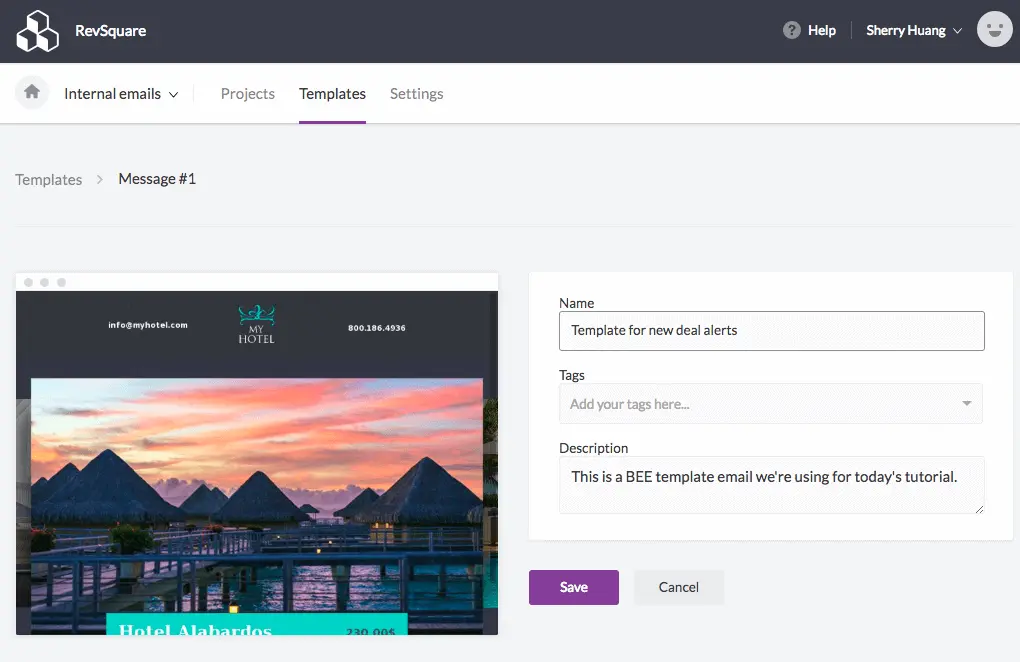Save the template changes
The width and height of the screenshot is (1020, 662).
[573, 587]
